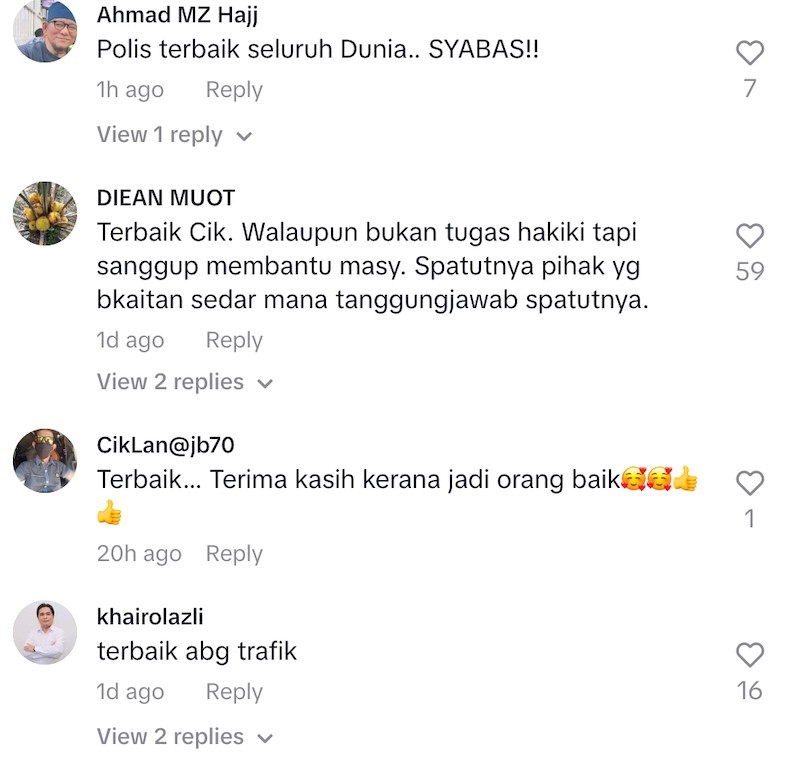Image resolution: width=800 pixels, height=769 pixels.
Task: Reply to Ahmad MZ Hajj's comment
Action: [x=234, y=90]
